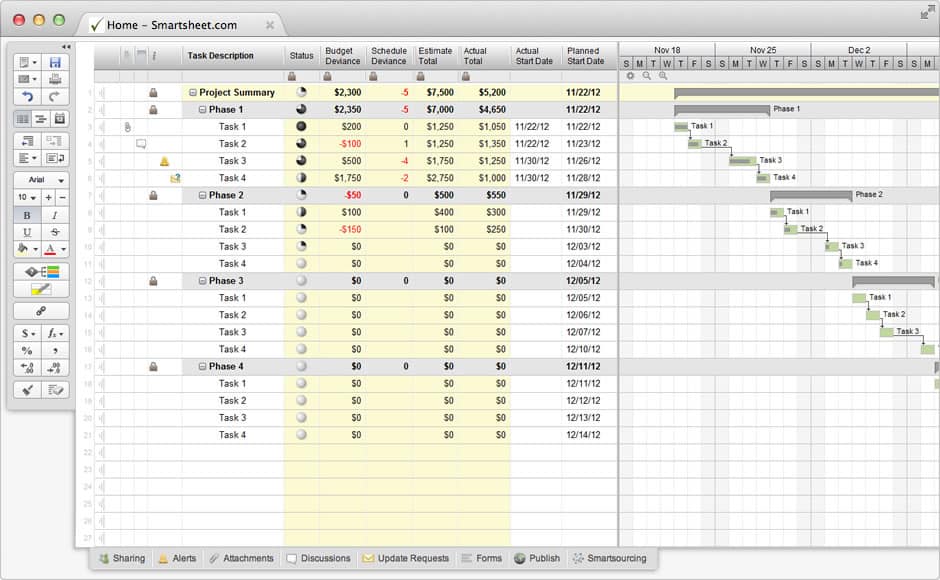Toggle Bold text formatting

tap(26, 215)
